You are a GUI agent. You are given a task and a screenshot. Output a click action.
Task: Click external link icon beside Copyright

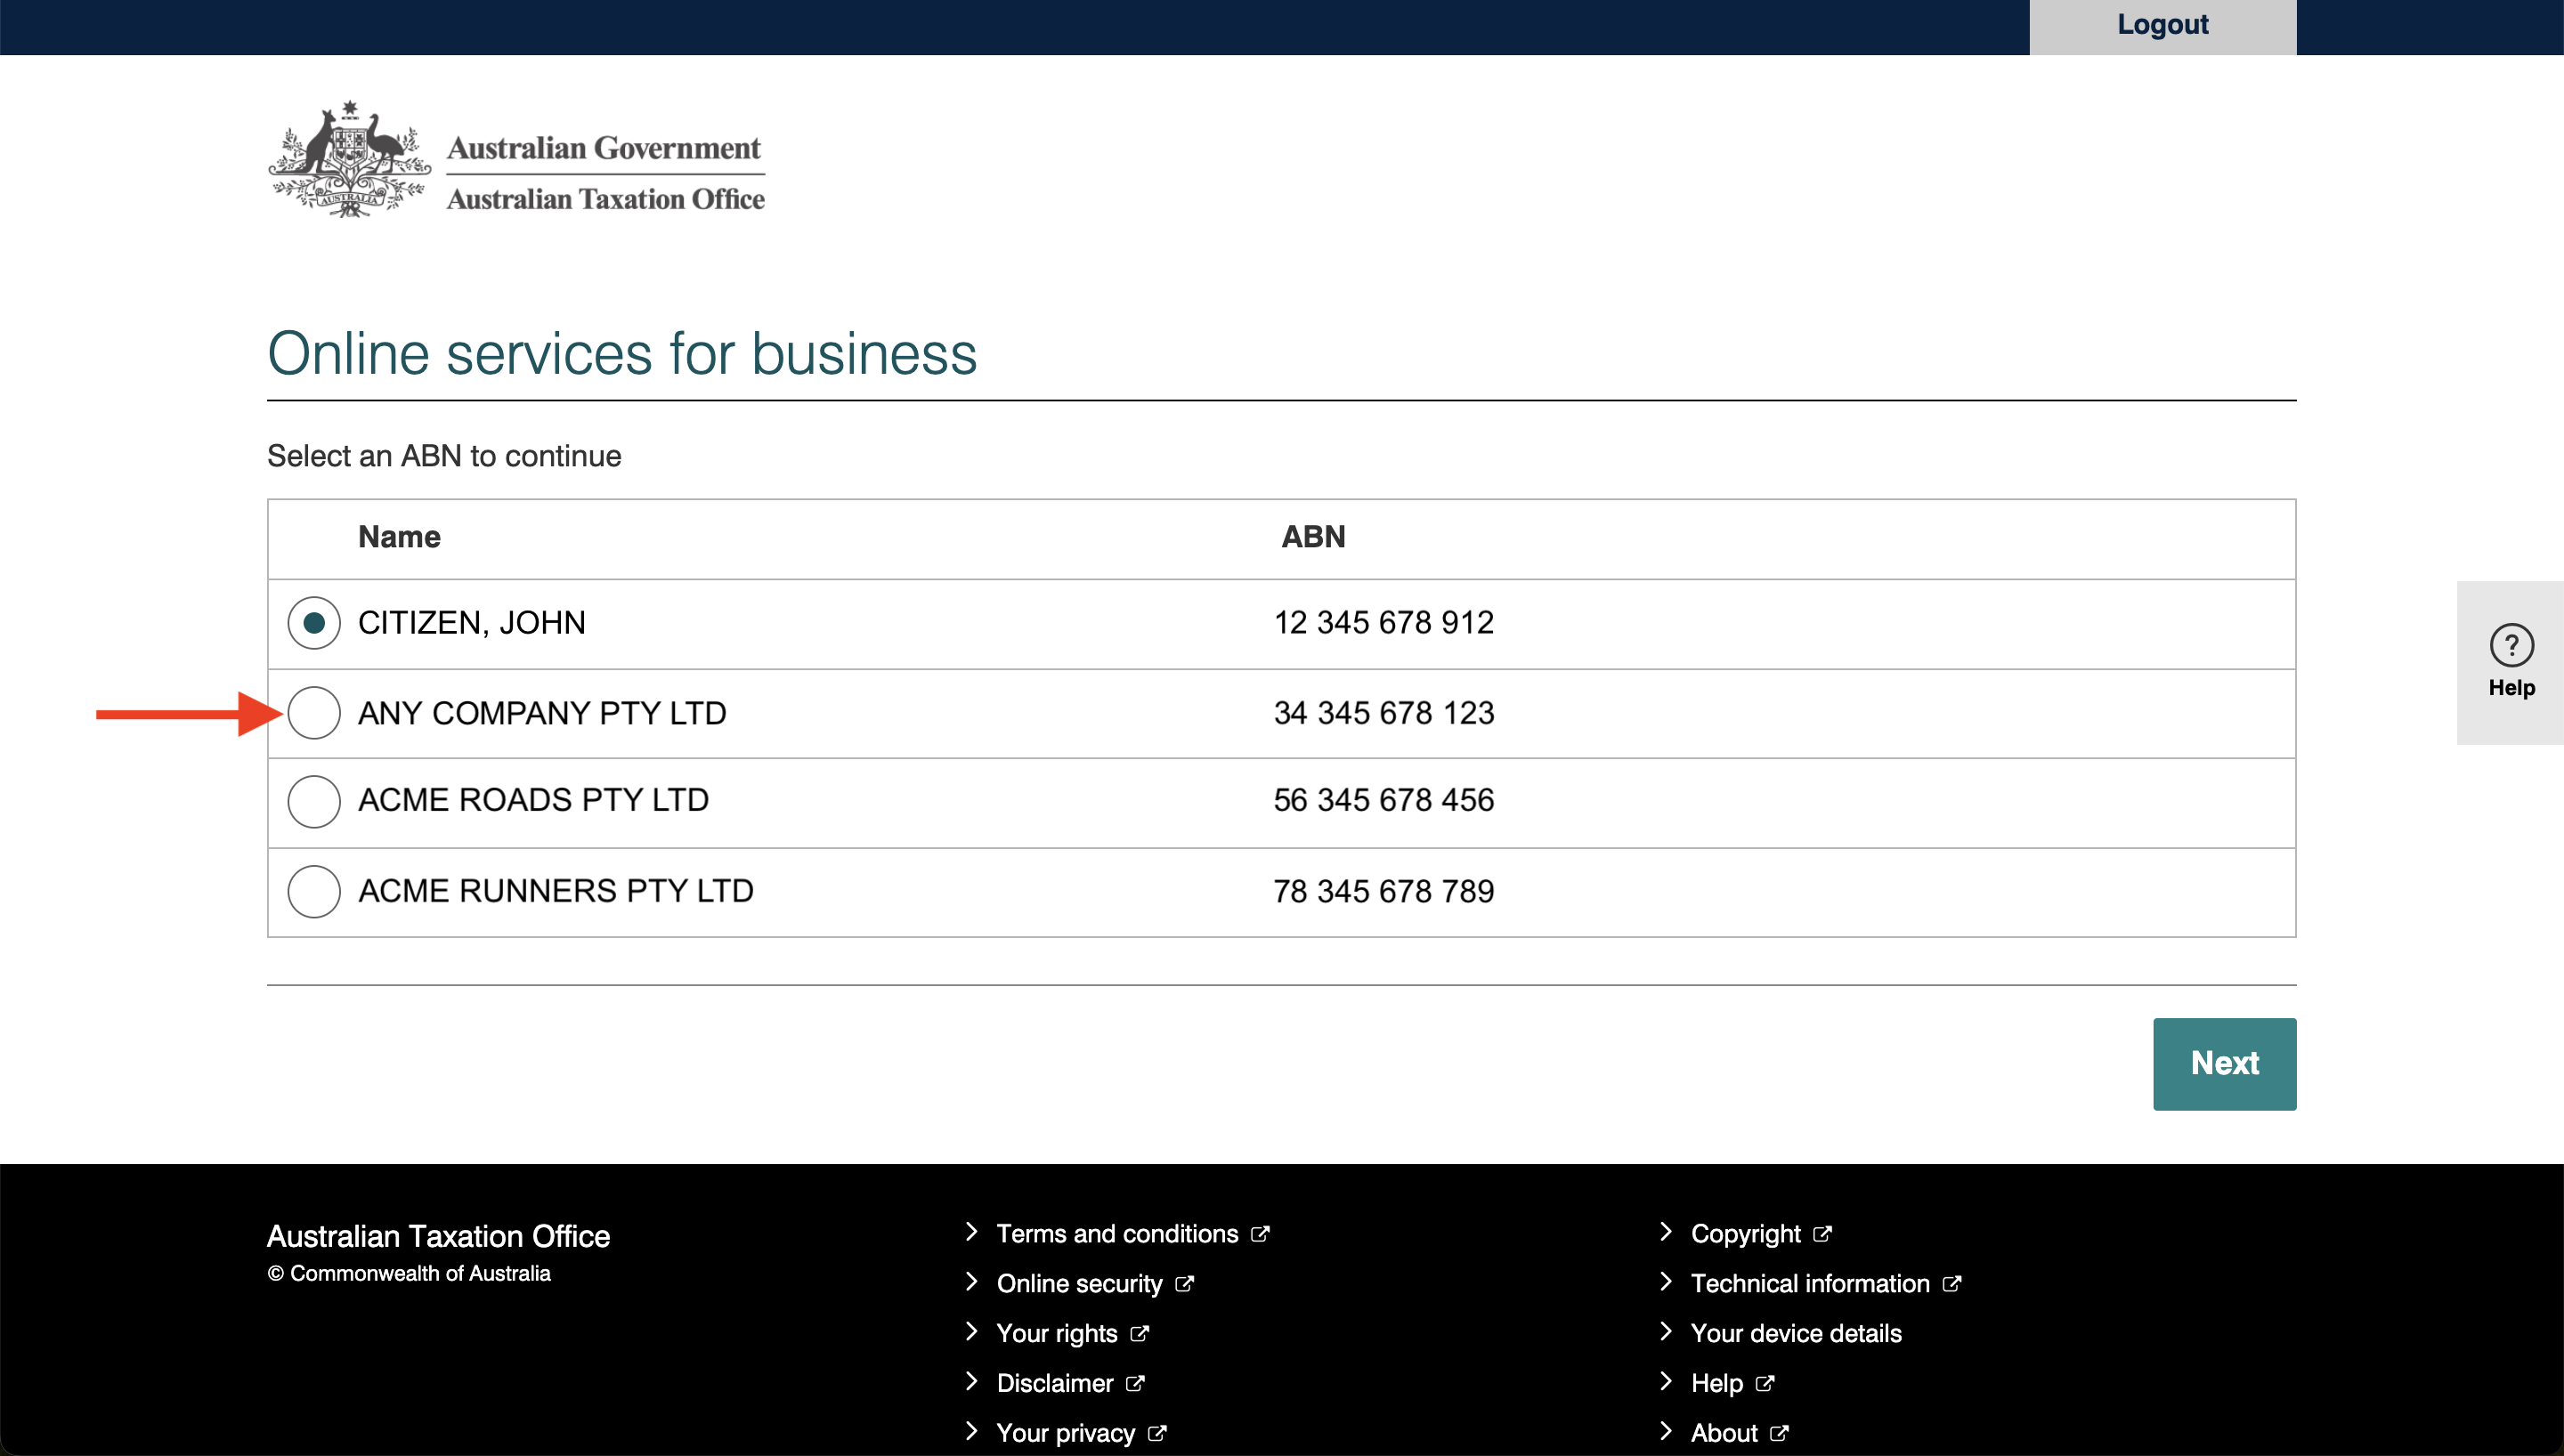tap(1822, 1234)
